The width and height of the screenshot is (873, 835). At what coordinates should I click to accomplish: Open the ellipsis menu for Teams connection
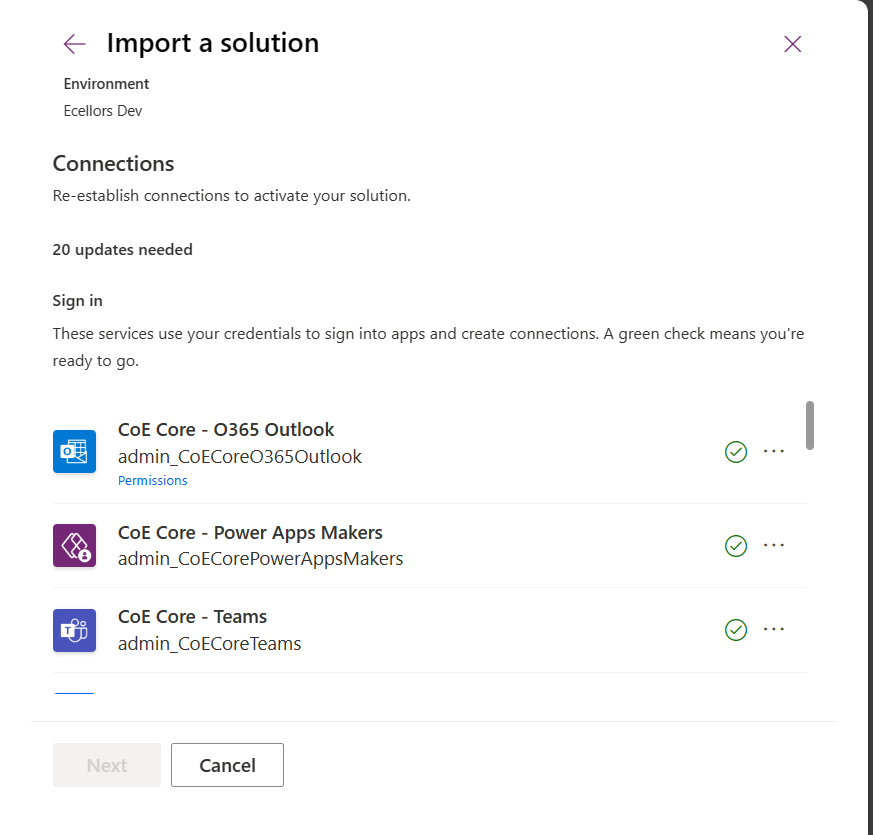pyautogui.click(x=773, y=629)
